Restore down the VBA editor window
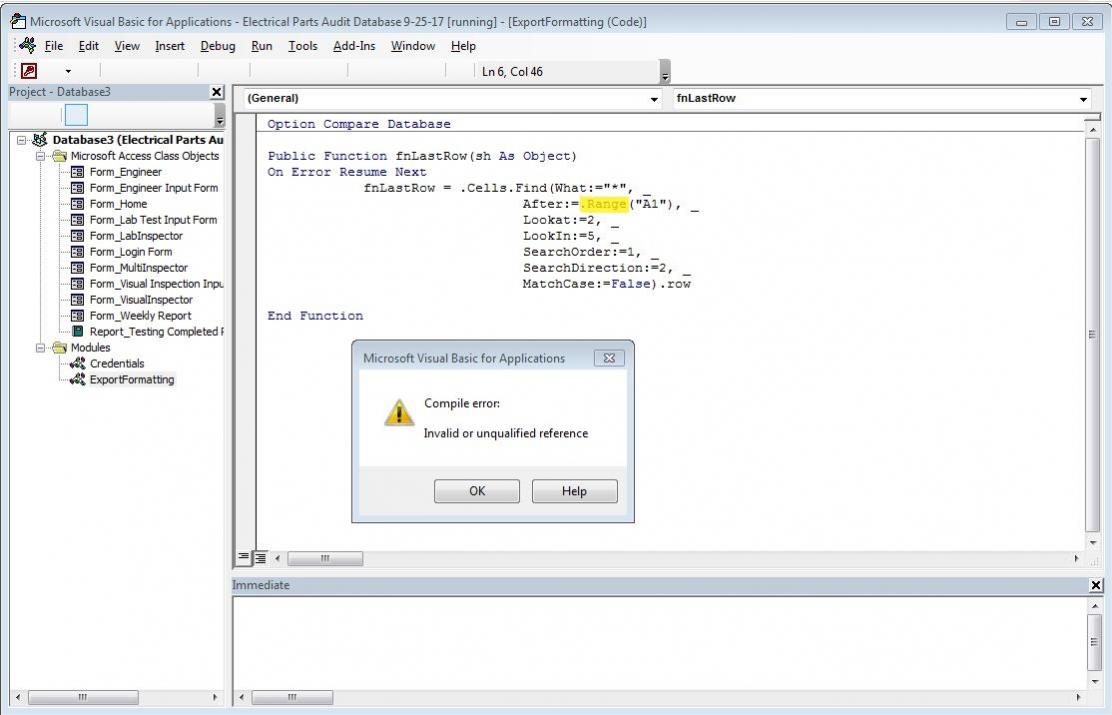1112x715 pixels. (x=1055, y=22)
